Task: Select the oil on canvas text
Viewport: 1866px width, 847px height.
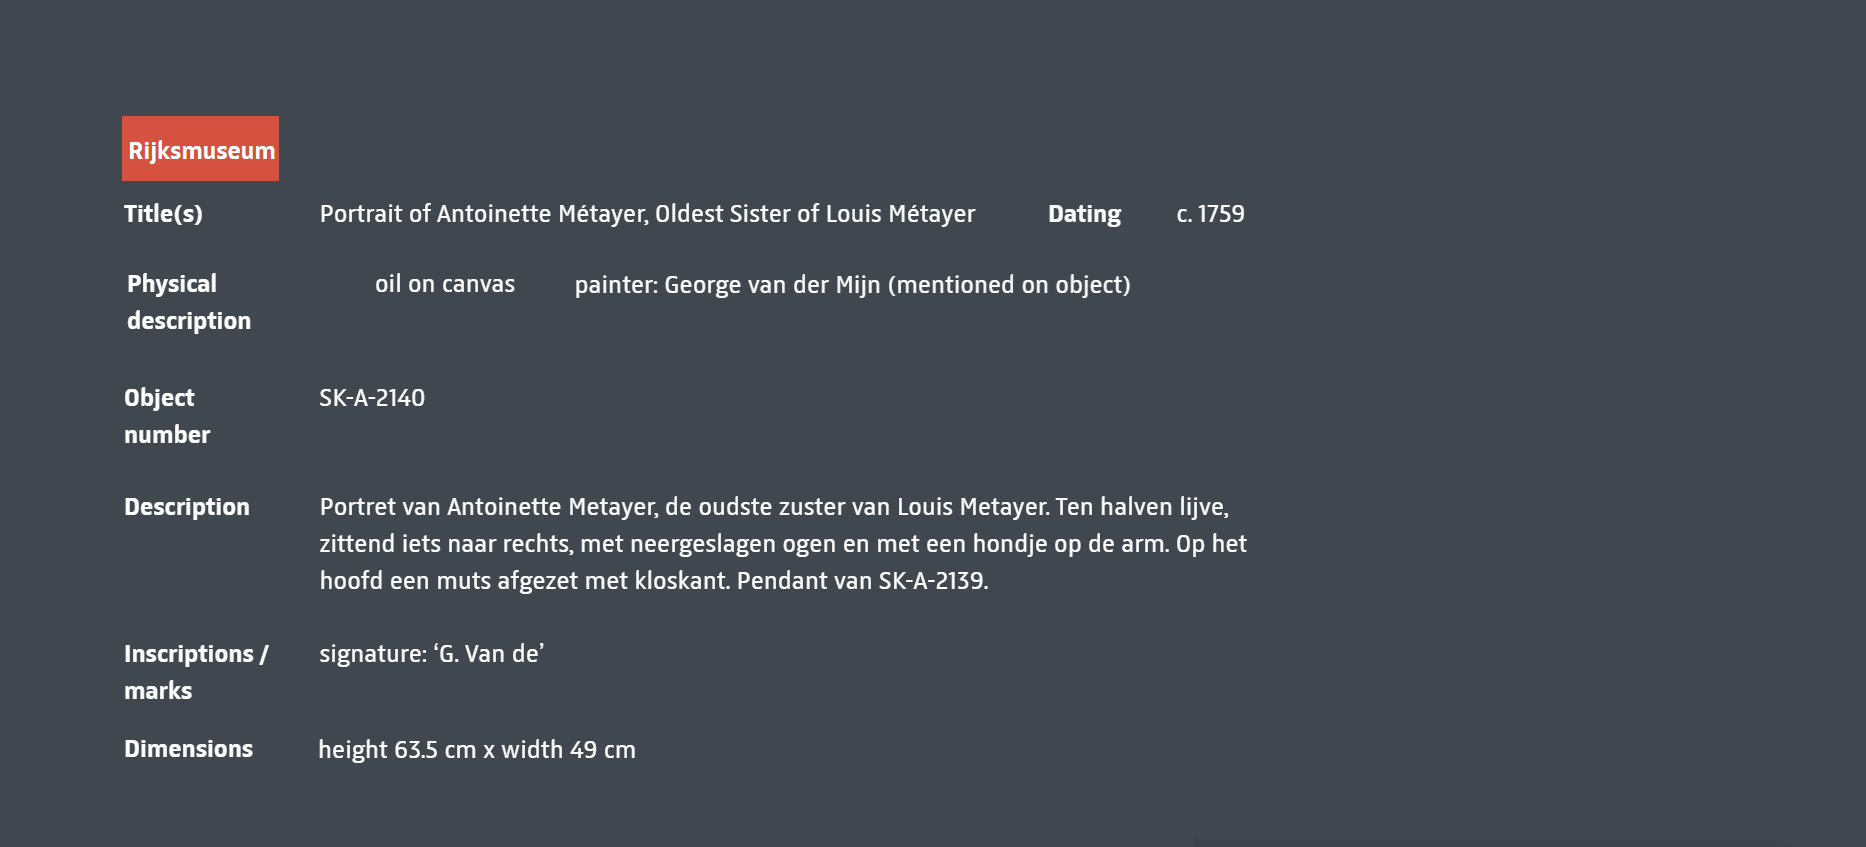Action: coord(445,284)
